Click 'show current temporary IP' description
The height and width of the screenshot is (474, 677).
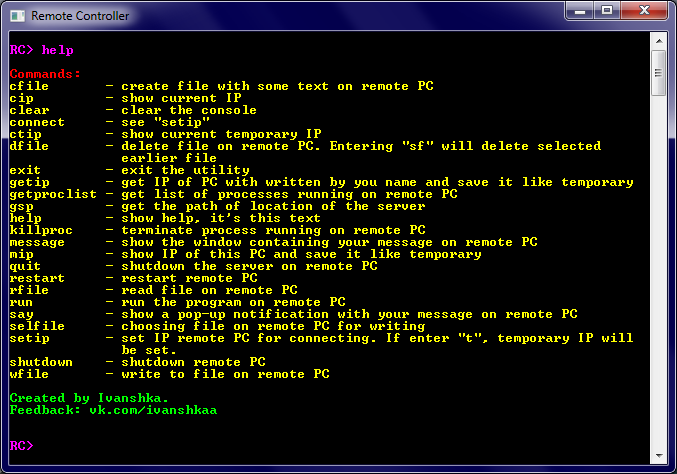click(x=221, y=134)
